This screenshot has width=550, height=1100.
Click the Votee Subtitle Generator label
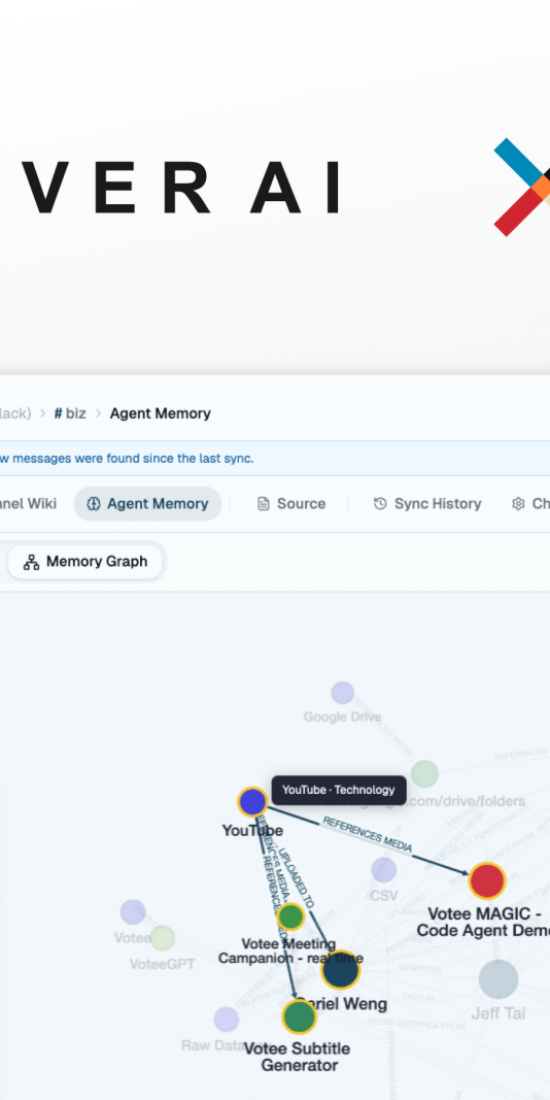(x=297, y=1057)
